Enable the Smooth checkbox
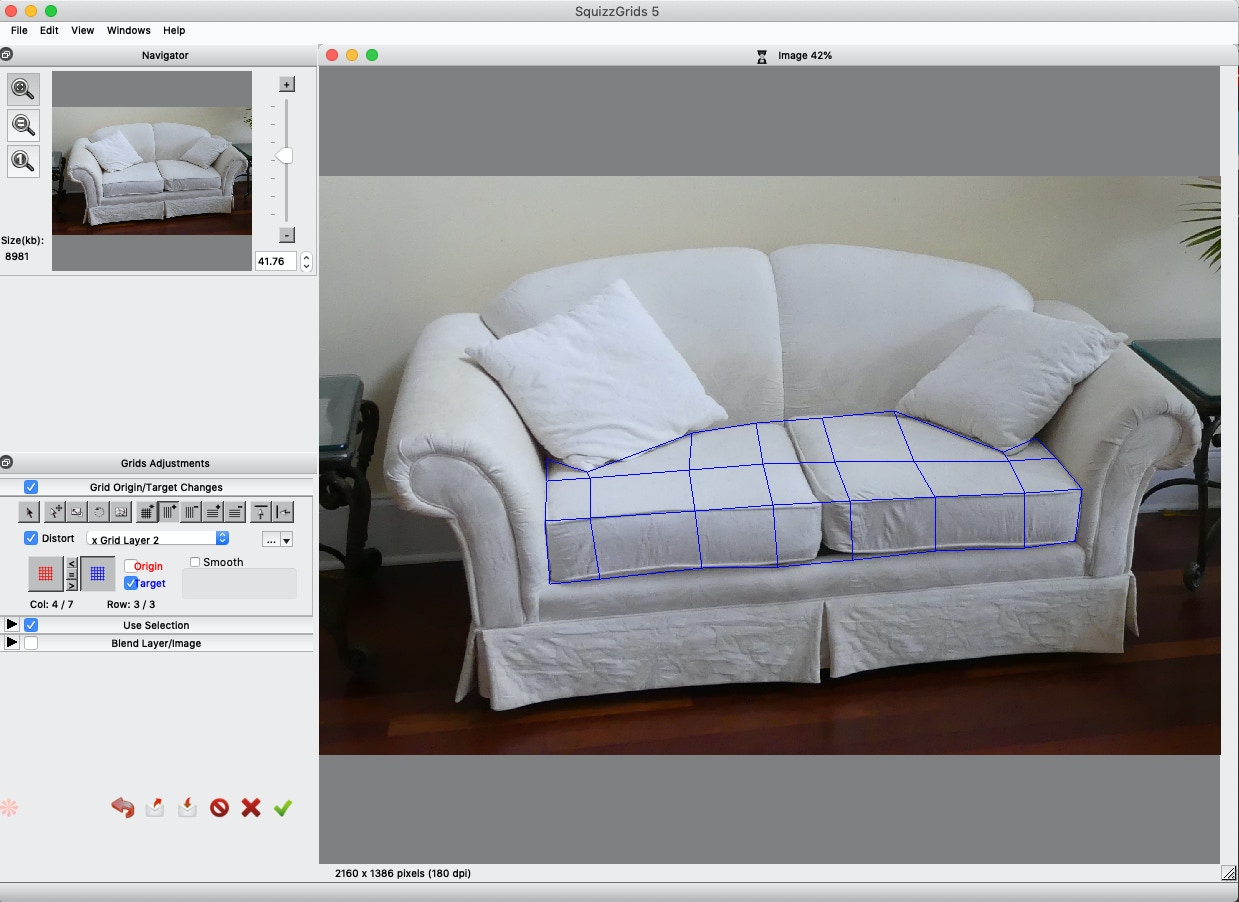The height and width of the screenshot is (902, 1239). point(195,562)
